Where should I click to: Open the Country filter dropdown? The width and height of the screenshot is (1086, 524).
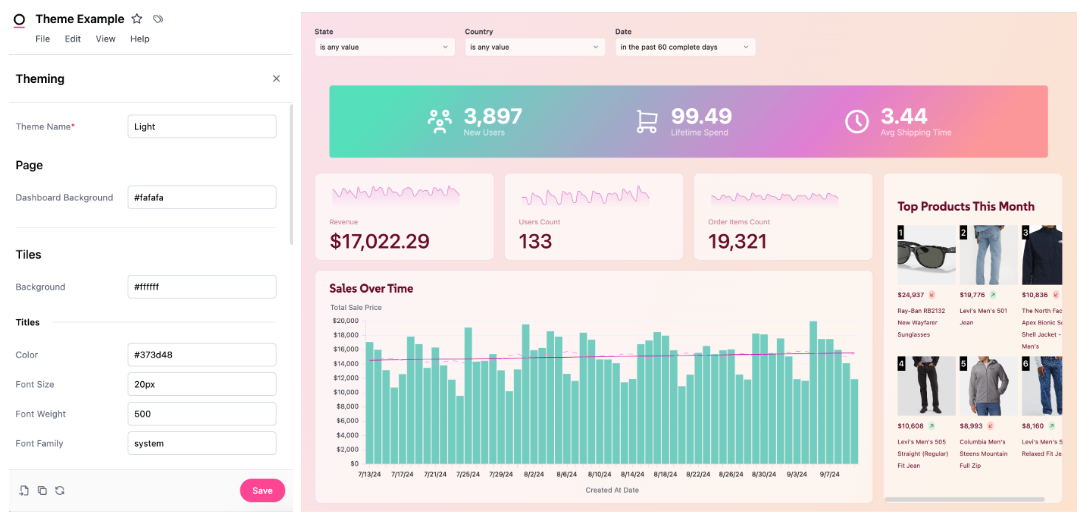pyautogui.click(x=534, y=47)
